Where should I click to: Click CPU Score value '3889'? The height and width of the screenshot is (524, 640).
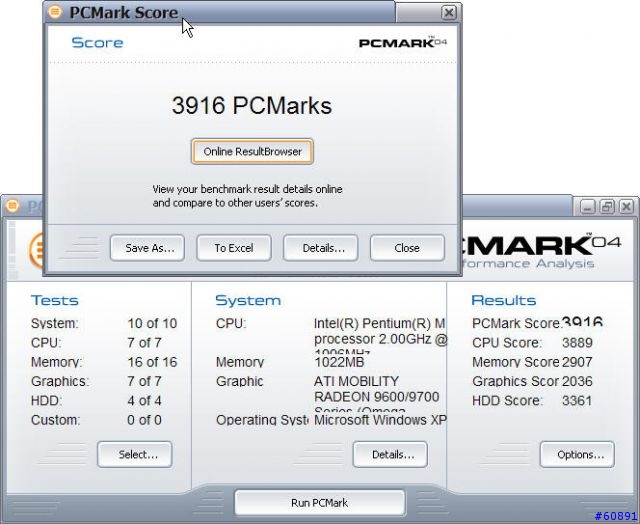577,342
